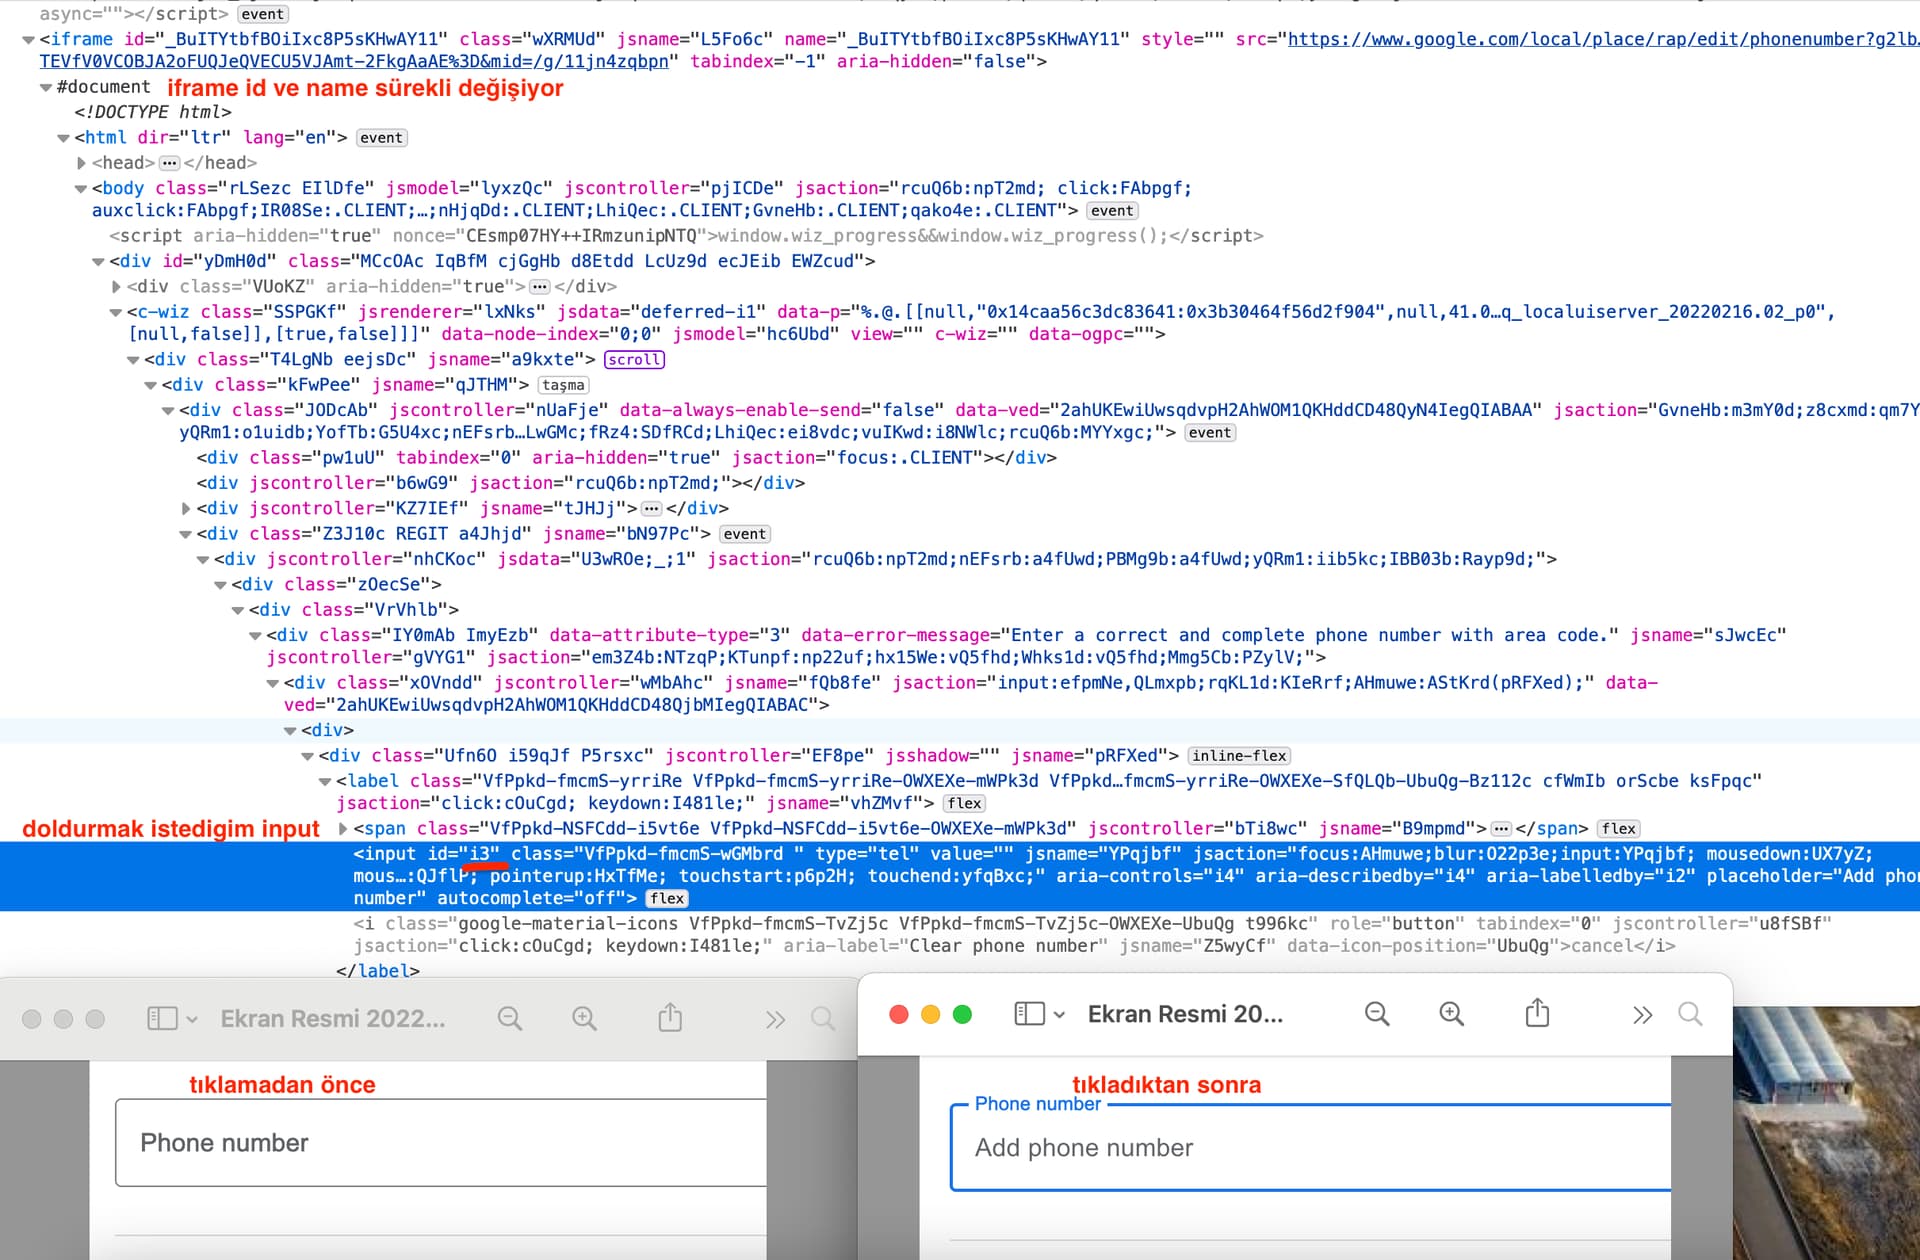The image size is (1920, 1260).
Task: Collapse the body class="rLSezc EIlDfe" node
Action: tap(81, 189)
